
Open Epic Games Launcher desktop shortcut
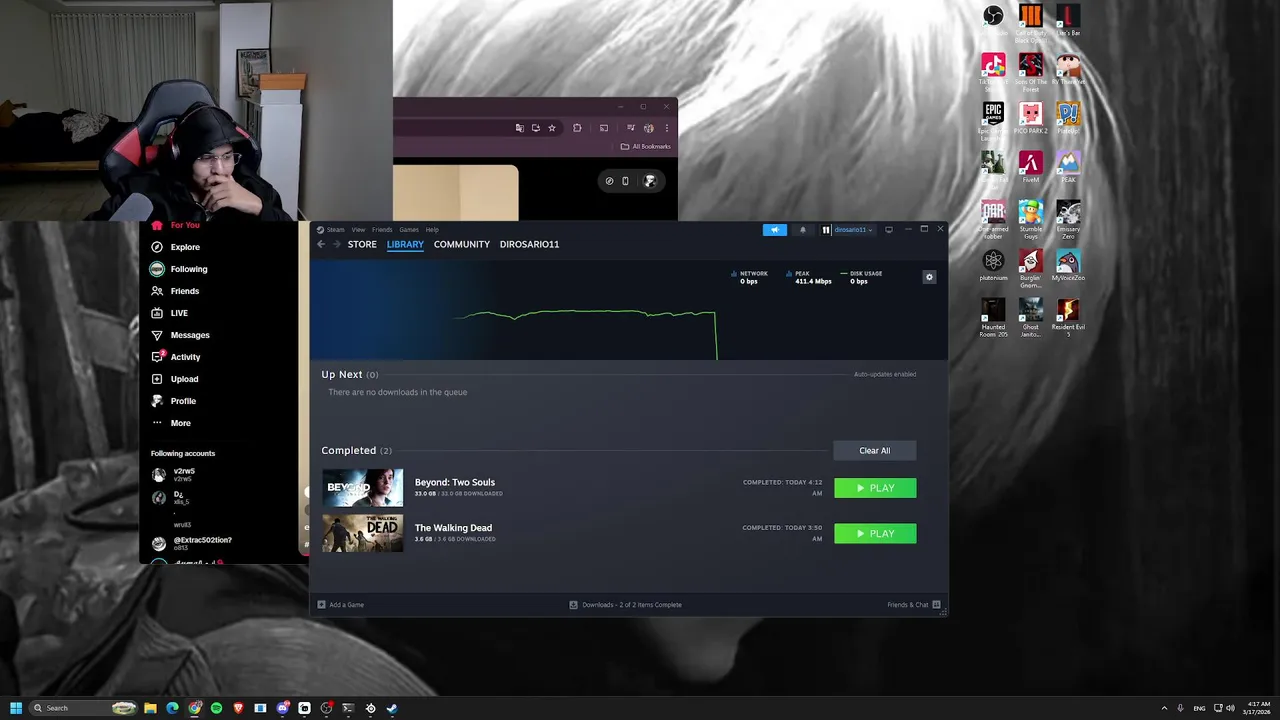[x=993, y=120]
